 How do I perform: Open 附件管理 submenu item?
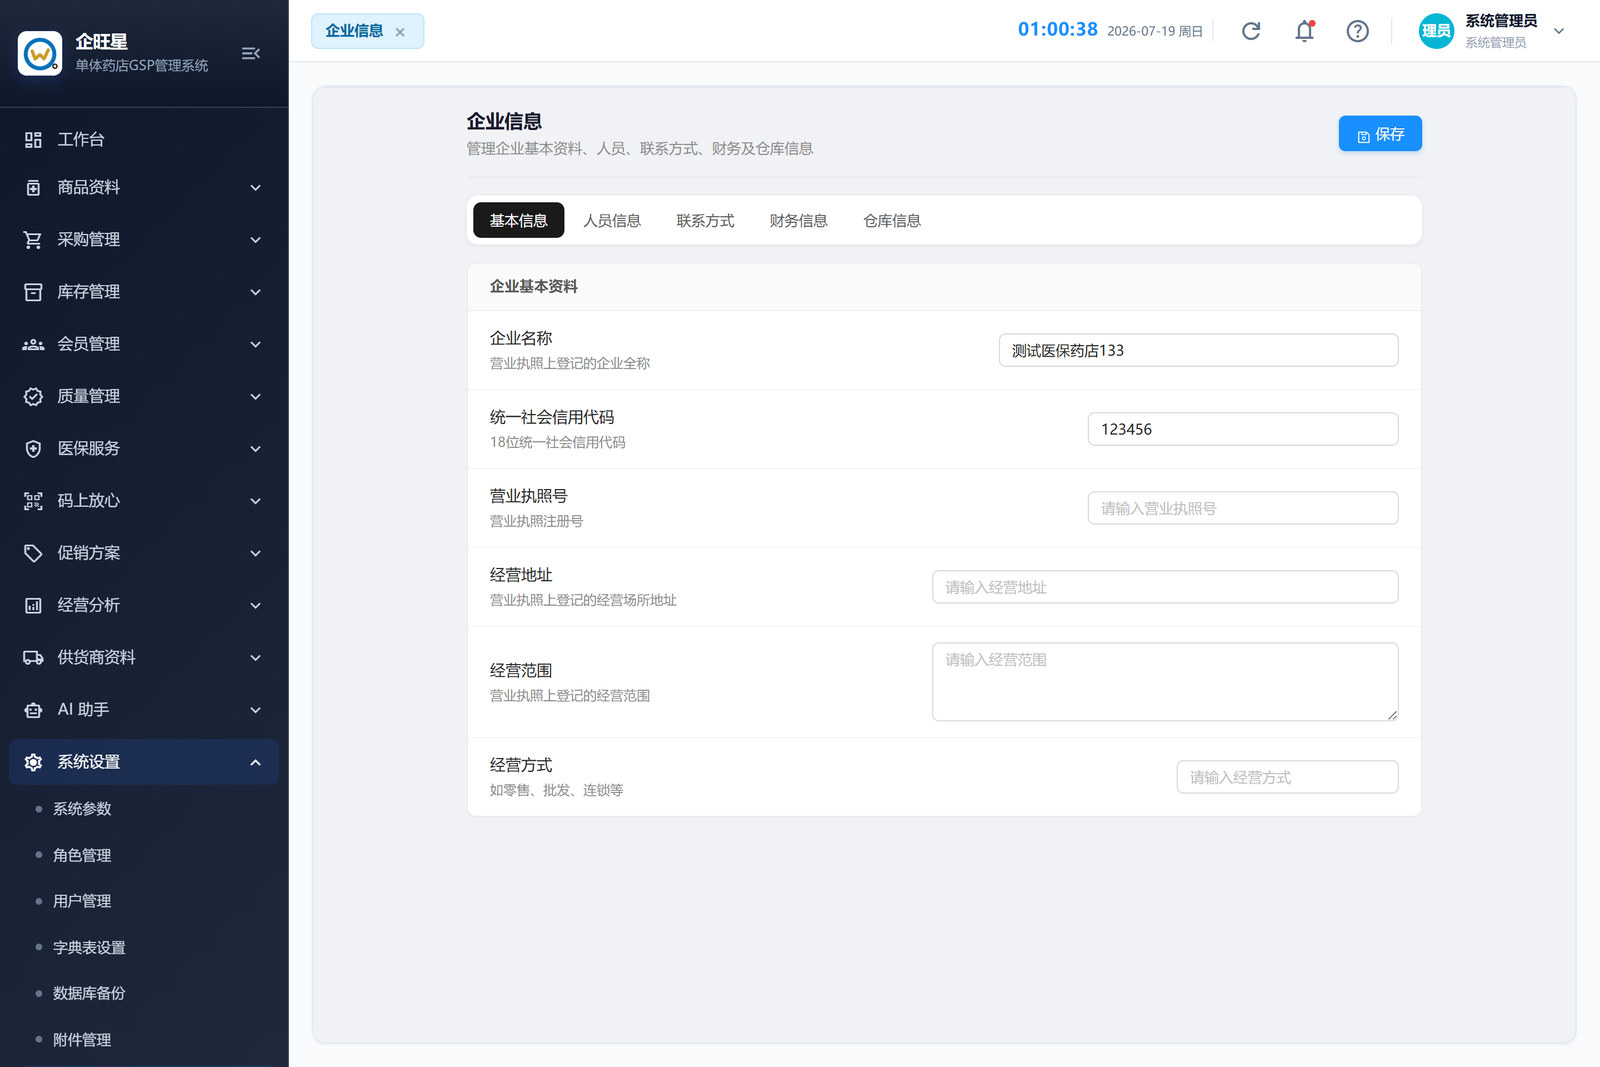pyautogui.click(x=82, y=1040)
